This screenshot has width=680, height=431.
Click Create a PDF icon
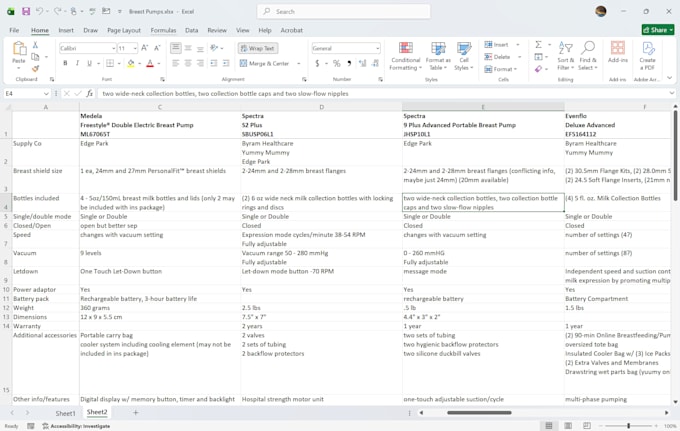[x=647, y=56]
